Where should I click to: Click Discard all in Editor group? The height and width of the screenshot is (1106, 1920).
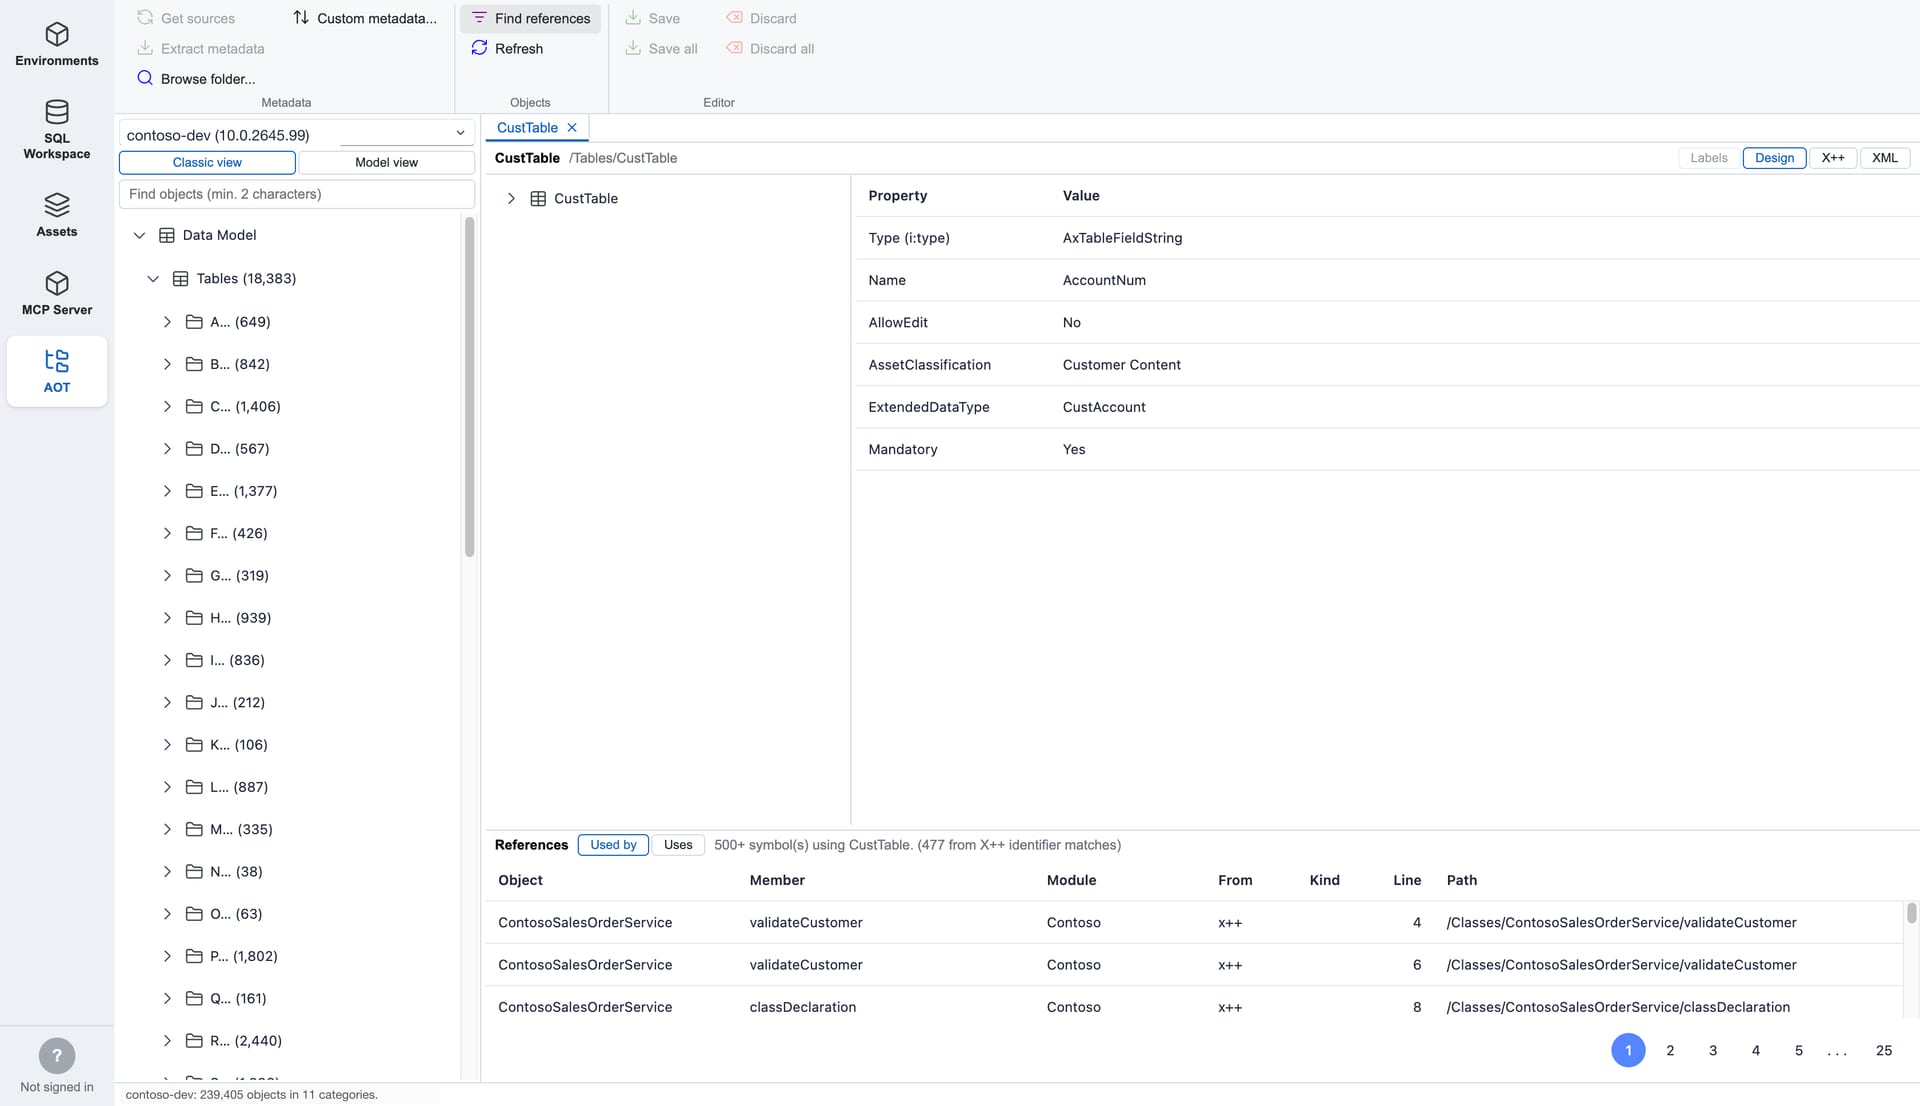[770, 48]
